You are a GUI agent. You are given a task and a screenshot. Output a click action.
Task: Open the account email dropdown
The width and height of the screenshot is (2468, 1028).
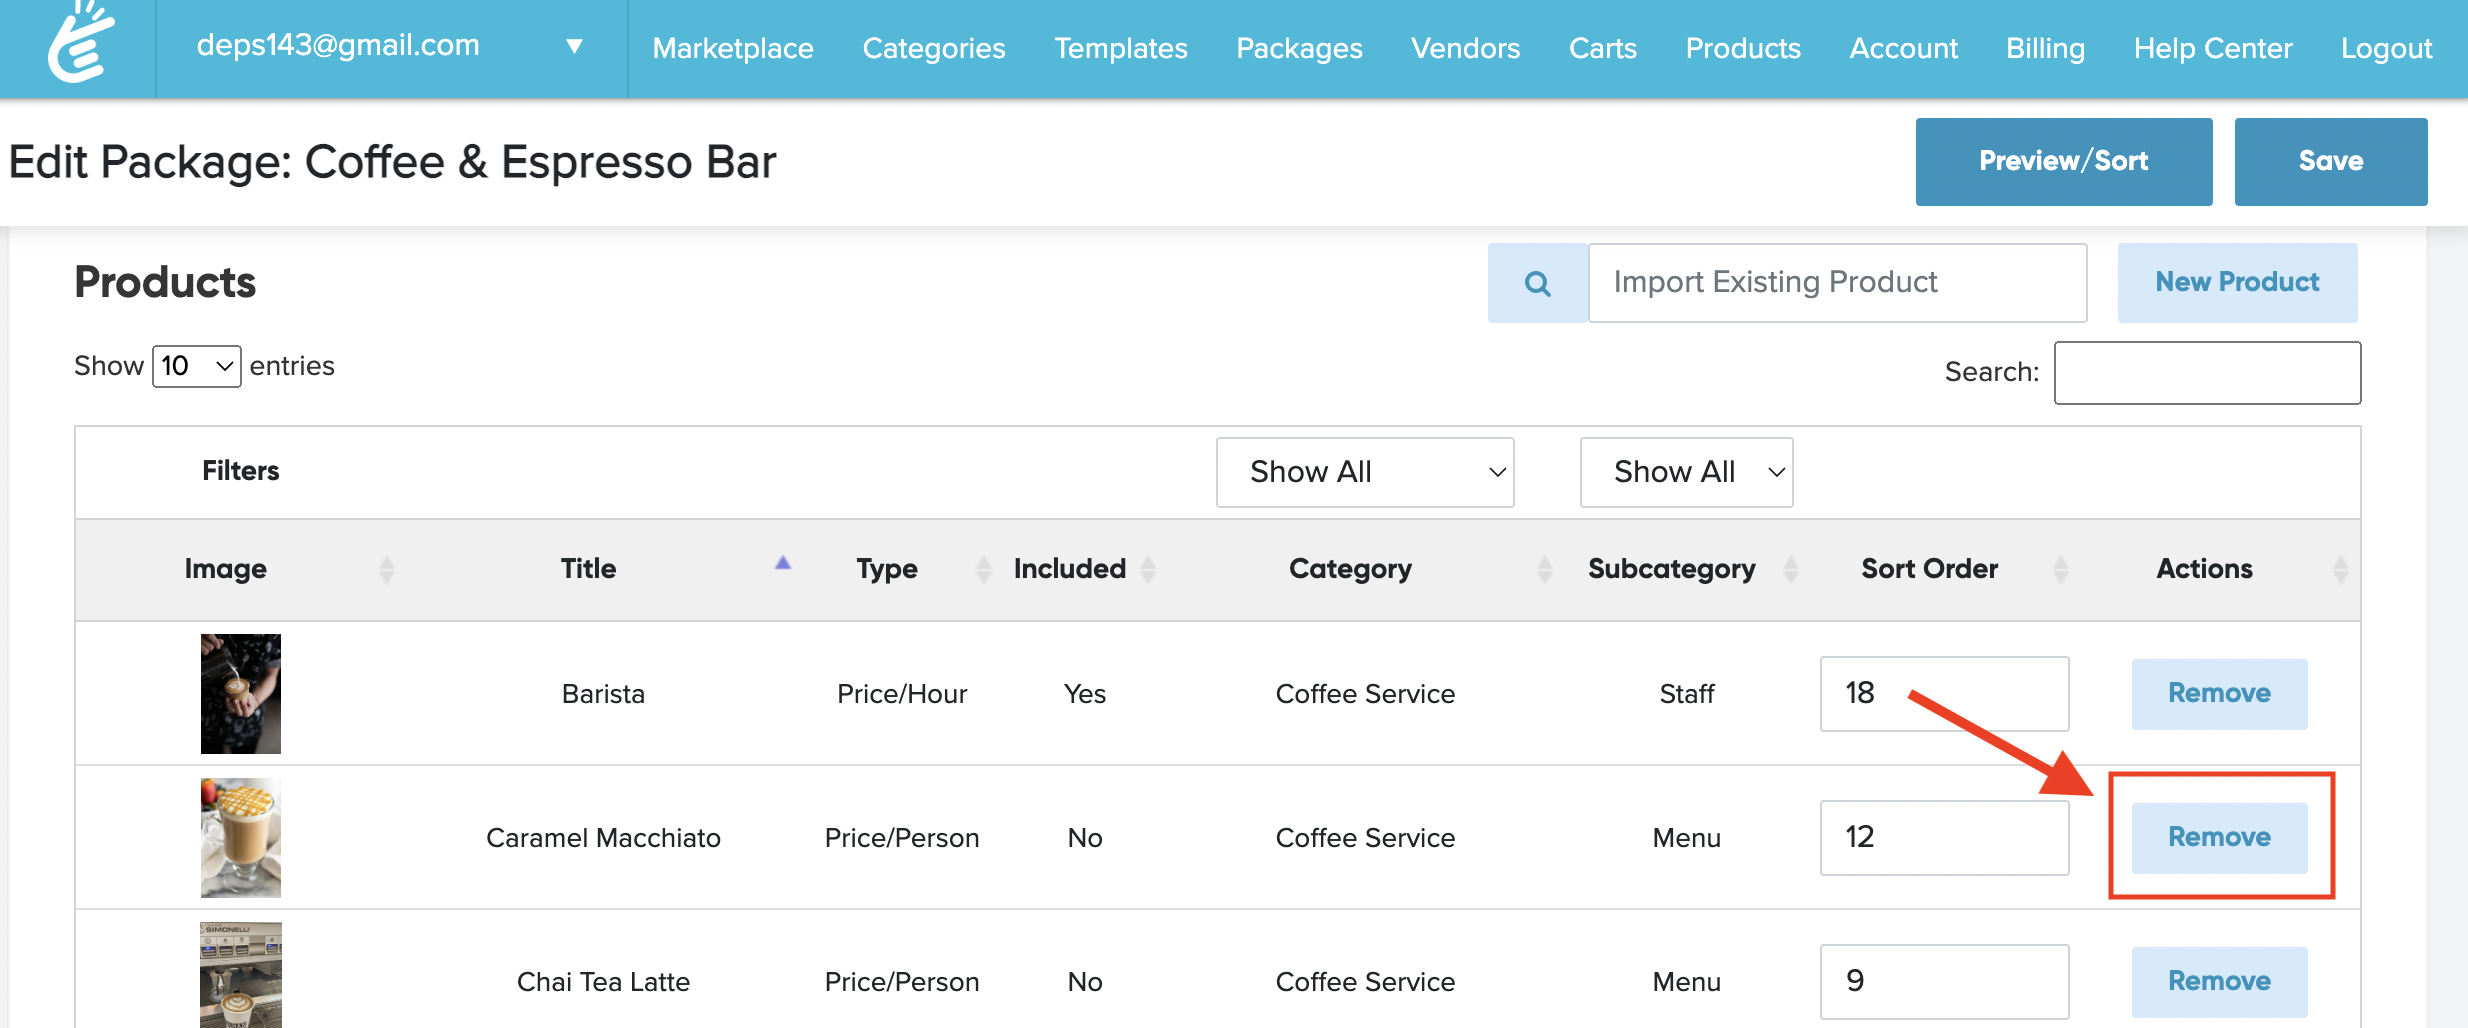coord(574,46)
